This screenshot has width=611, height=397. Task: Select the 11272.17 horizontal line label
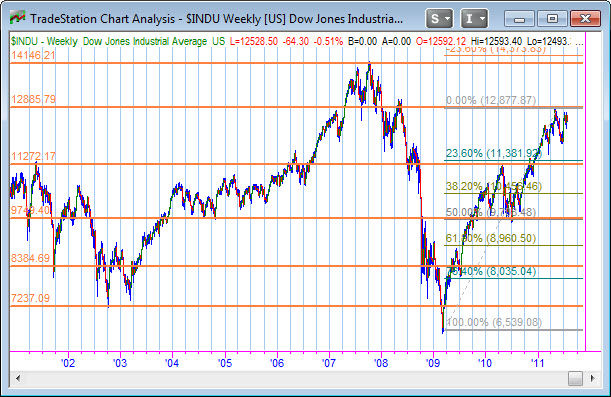pyautogui.click(x=33, y=157)
